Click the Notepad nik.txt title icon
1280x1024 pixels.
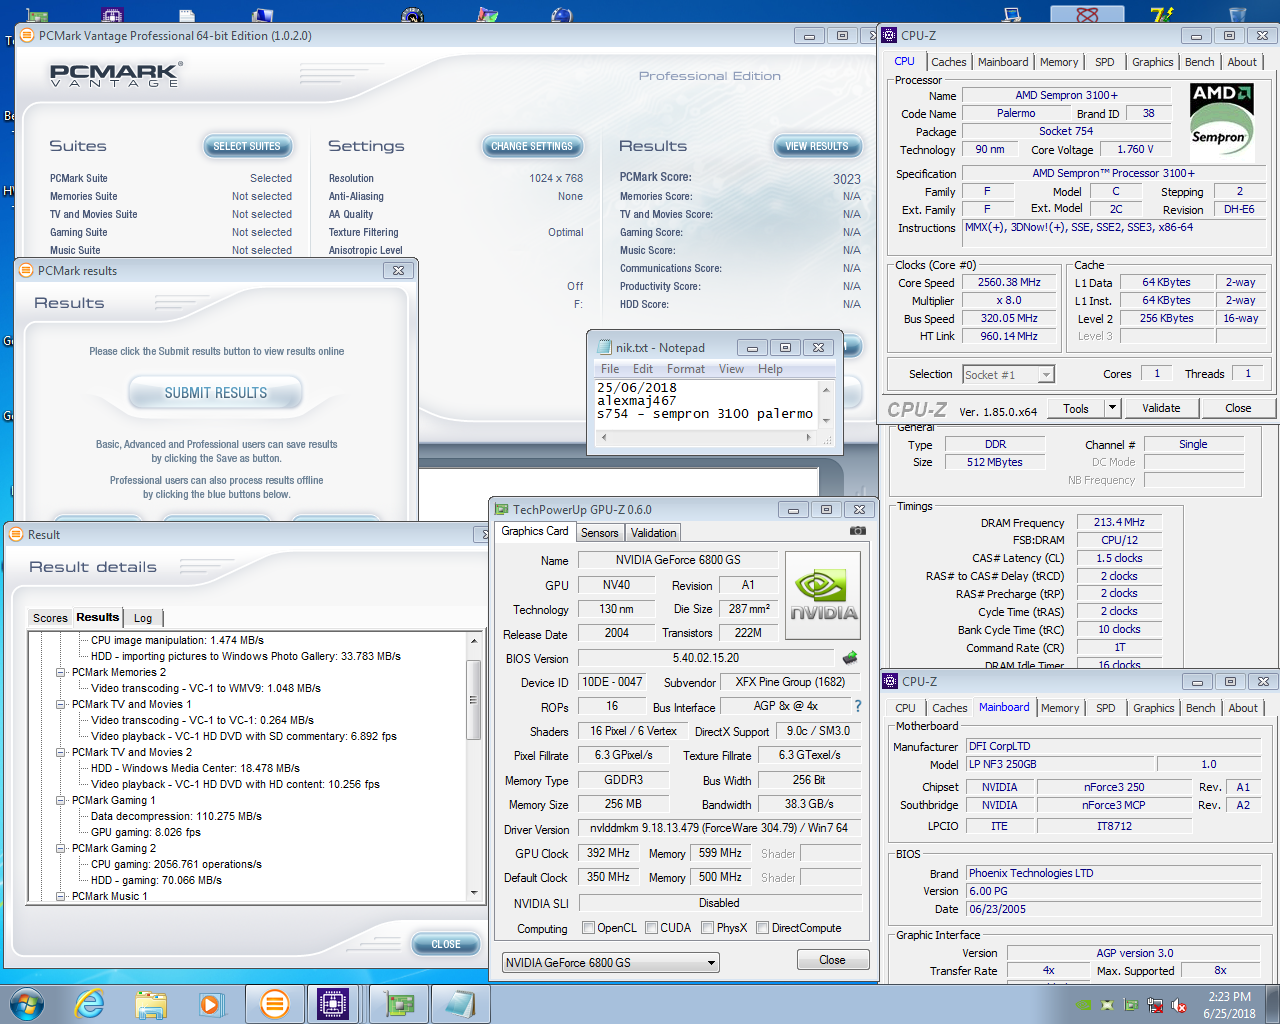604,347
